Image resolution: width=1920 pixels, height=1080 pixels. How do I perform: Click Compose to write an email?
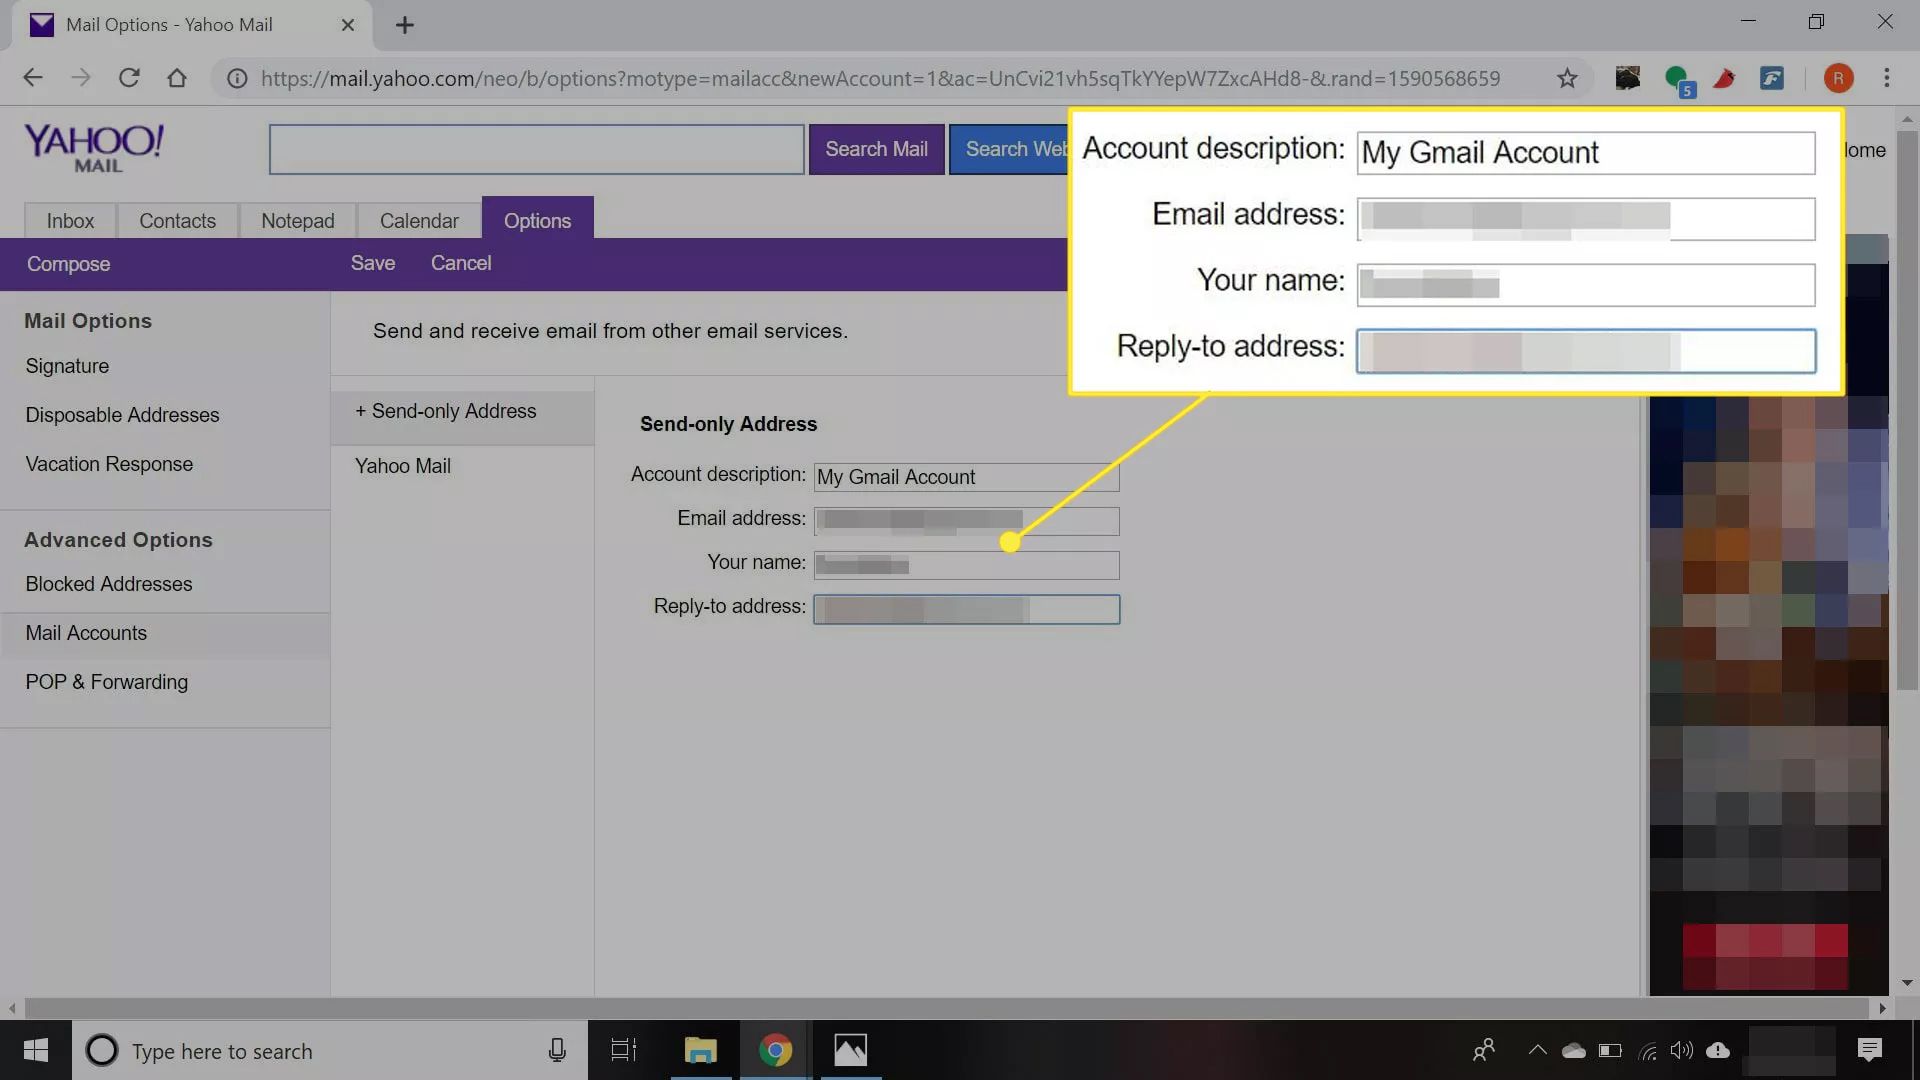68,264
